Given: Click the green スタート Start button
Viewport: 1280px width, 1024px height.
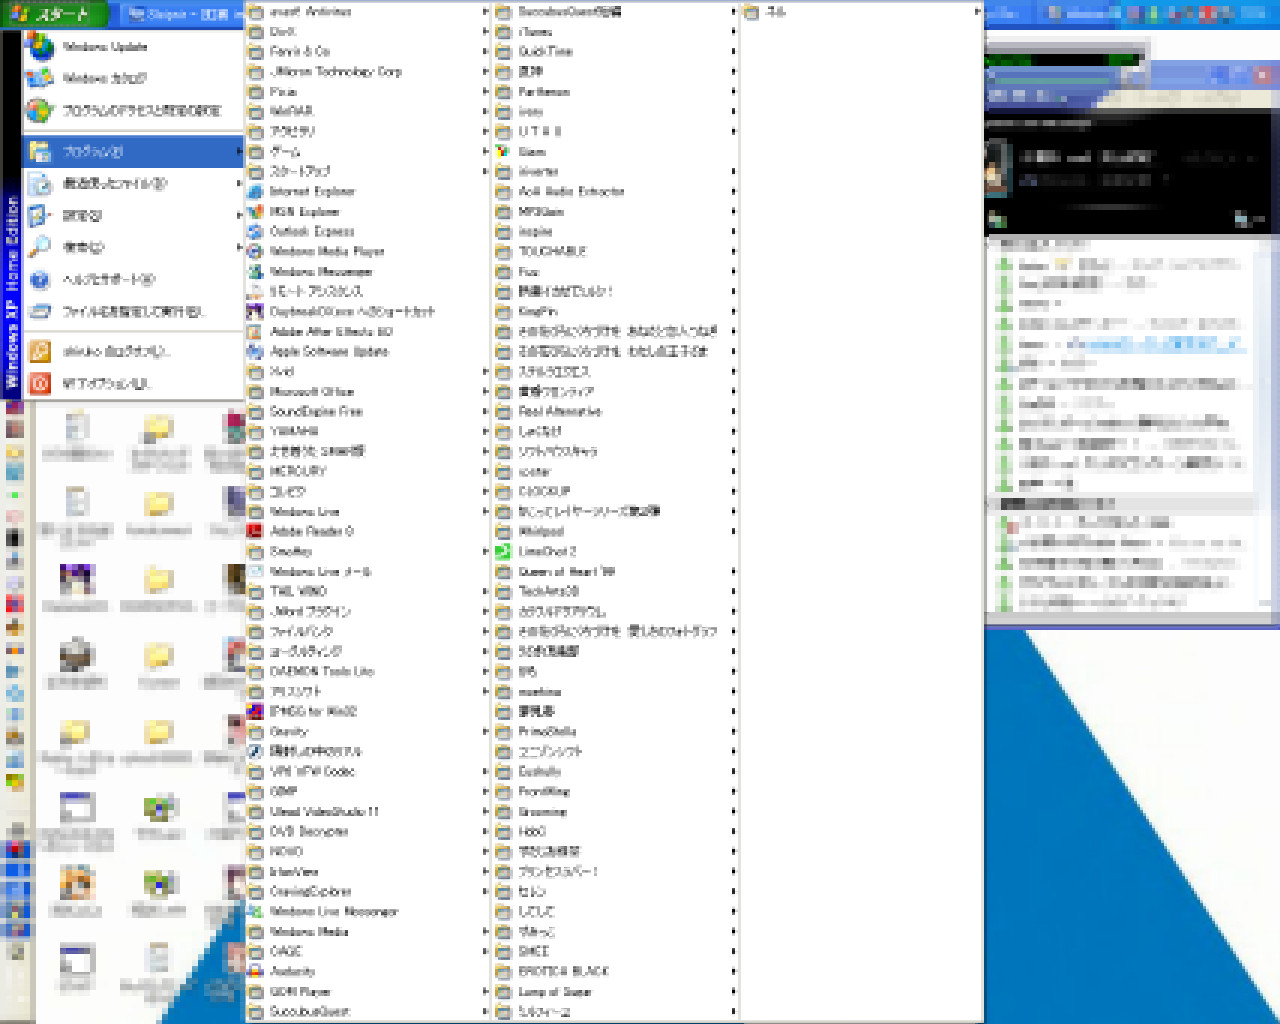Looking at the screenshot, I should [53, 14].
